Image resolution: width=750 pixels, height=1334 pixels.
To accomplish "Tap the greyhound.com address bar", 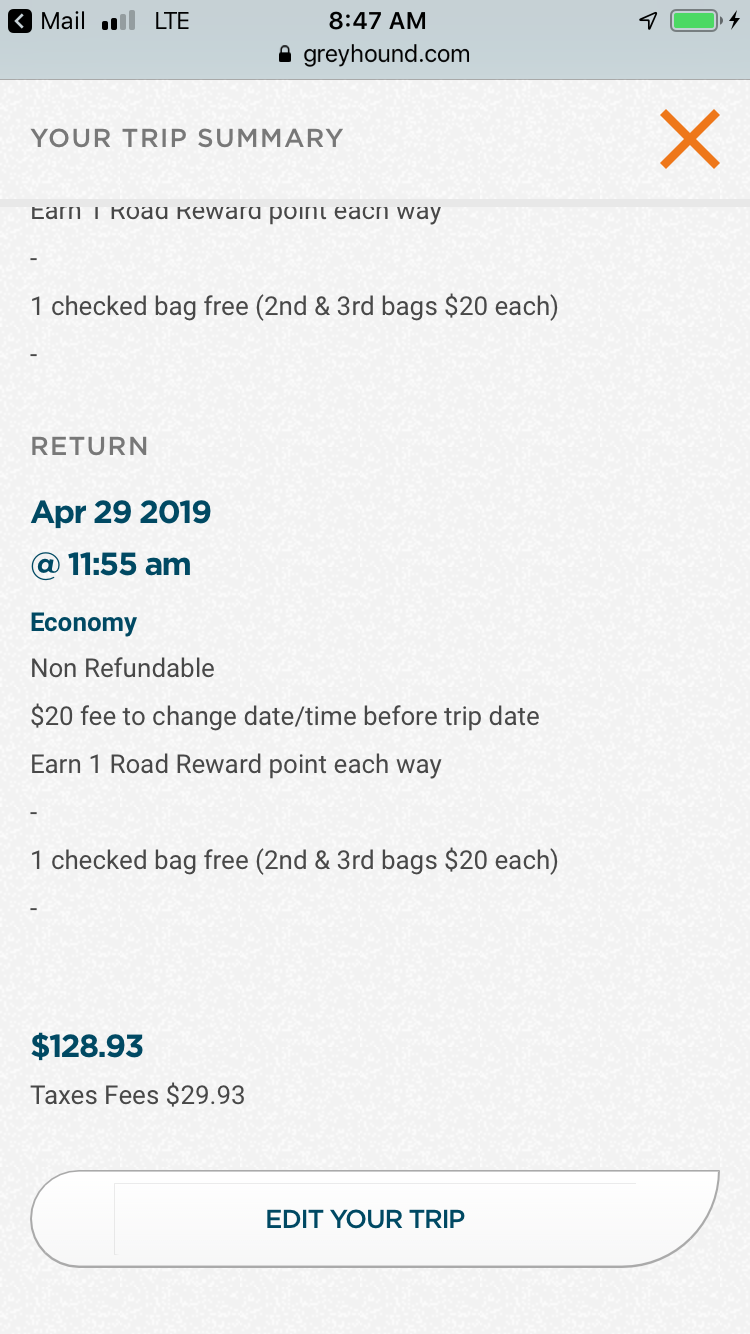I will pyautogui.click(x=385, y=54).
